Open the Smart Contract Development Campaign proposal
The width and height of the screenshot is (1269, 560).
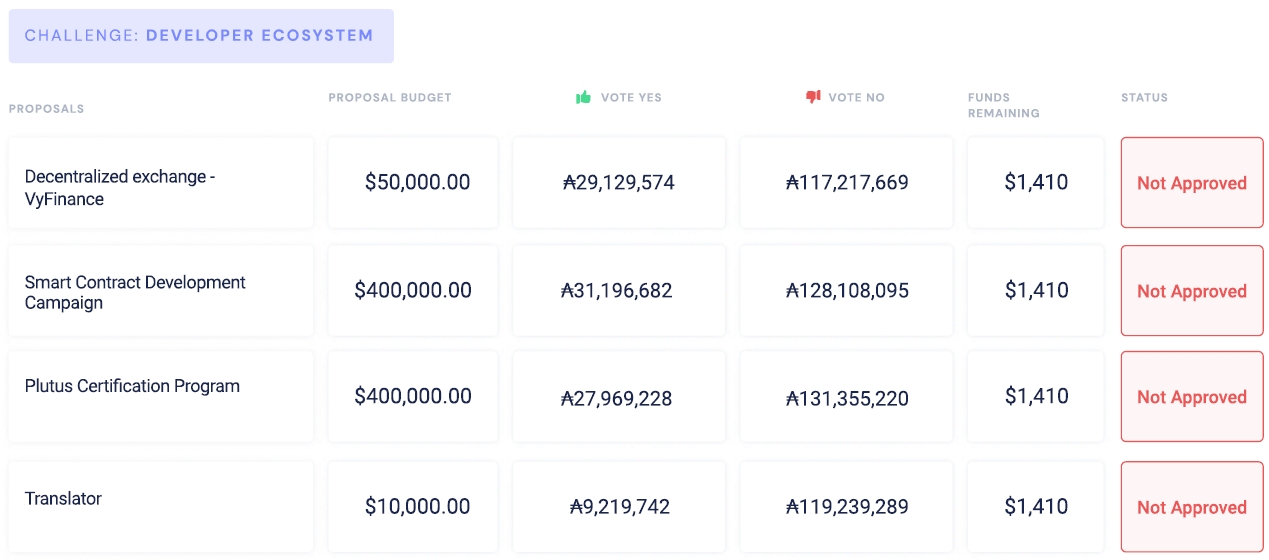click(x=135, y=292)
